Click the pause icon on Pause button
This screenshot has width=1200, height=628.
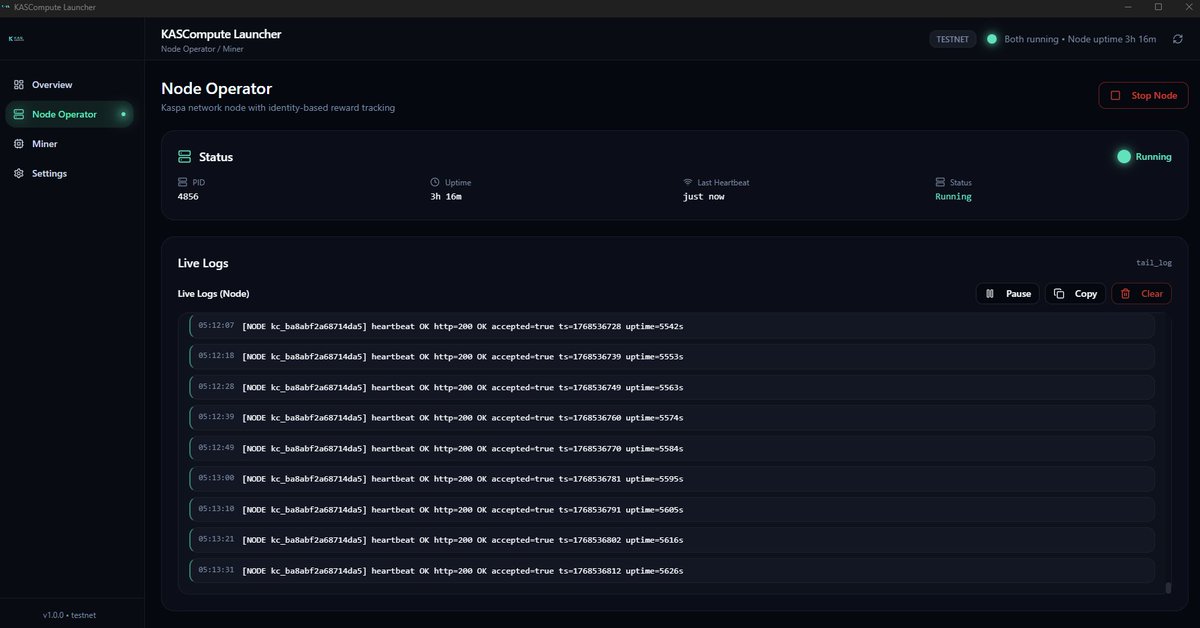(x=990, y=294)
